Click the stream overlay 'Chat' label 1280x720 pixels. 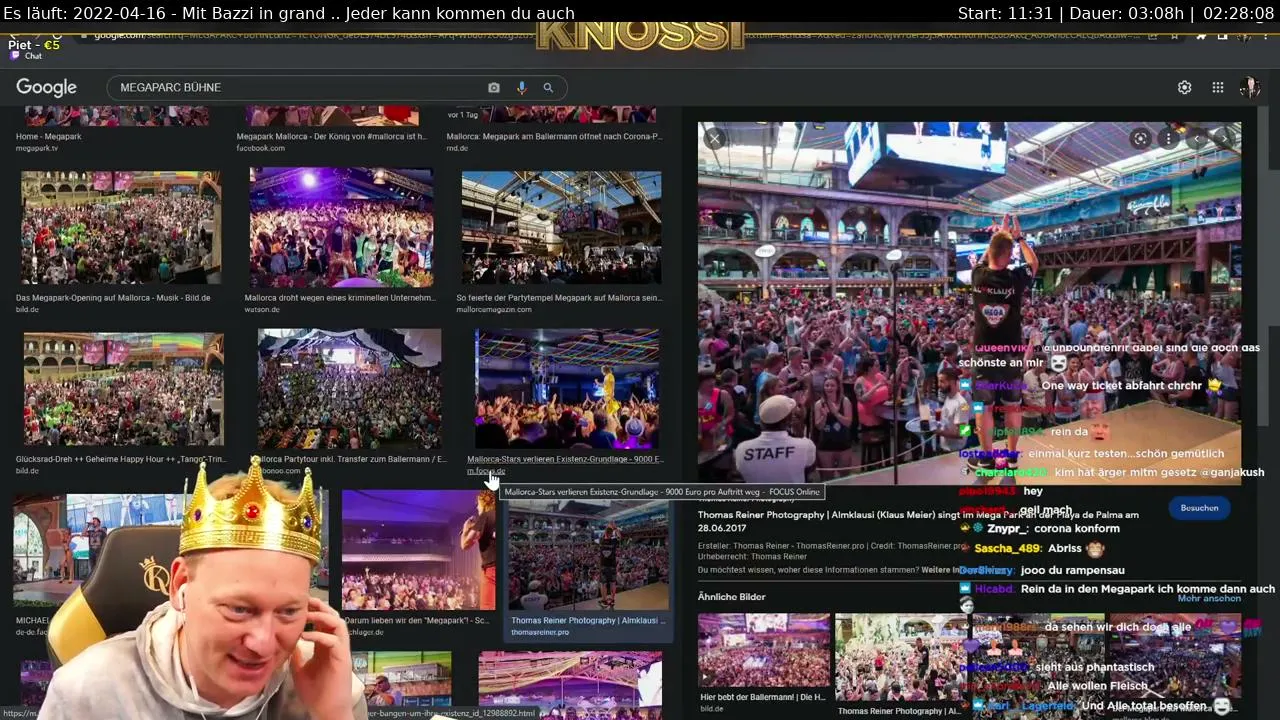[x=33, y=56]
